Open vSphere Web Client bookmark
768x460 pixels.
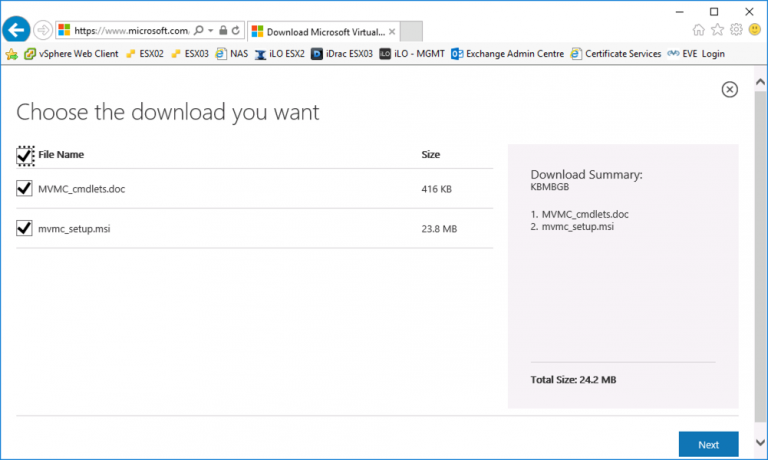(72, 54)
